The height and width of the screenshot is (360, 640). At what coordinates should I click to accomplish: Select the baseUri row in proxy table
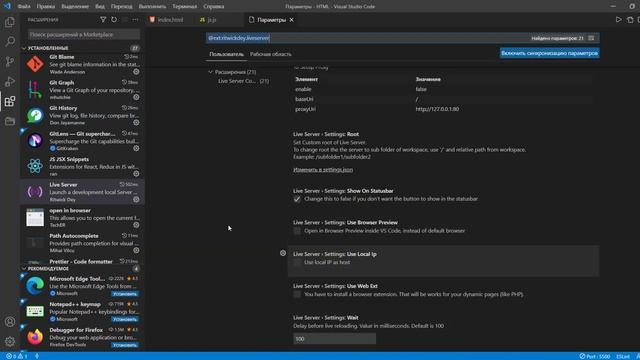[x=443, y=99]
